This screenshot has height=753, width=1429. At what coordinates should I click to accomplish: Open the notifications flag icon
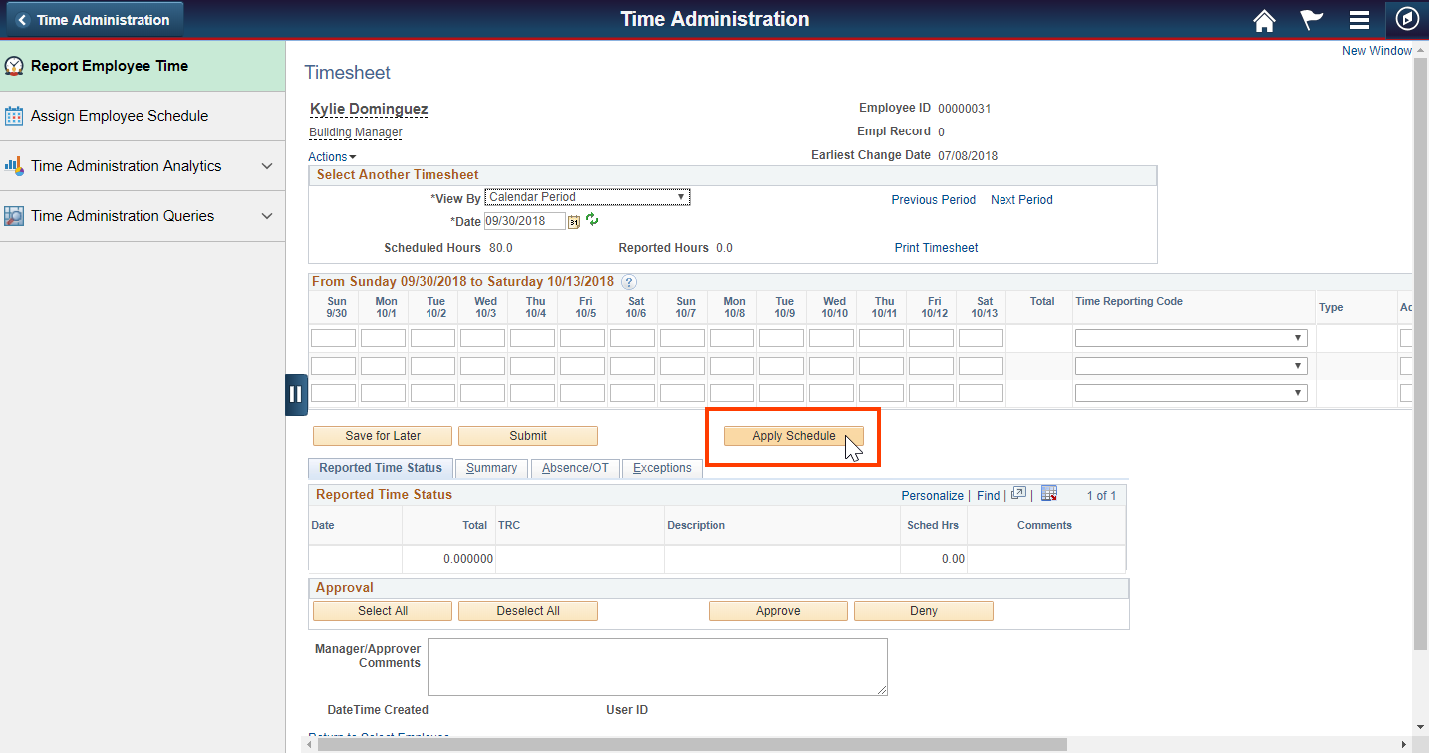click(1311, 19)
